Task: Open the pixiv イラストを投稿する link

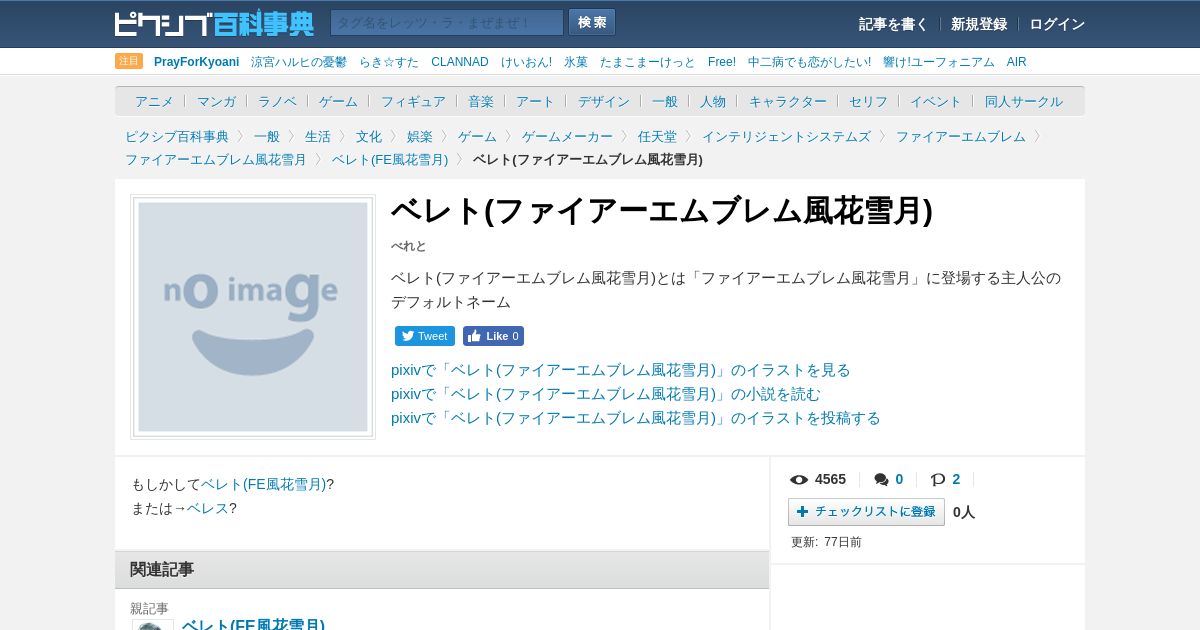Action: coord(636,418)
